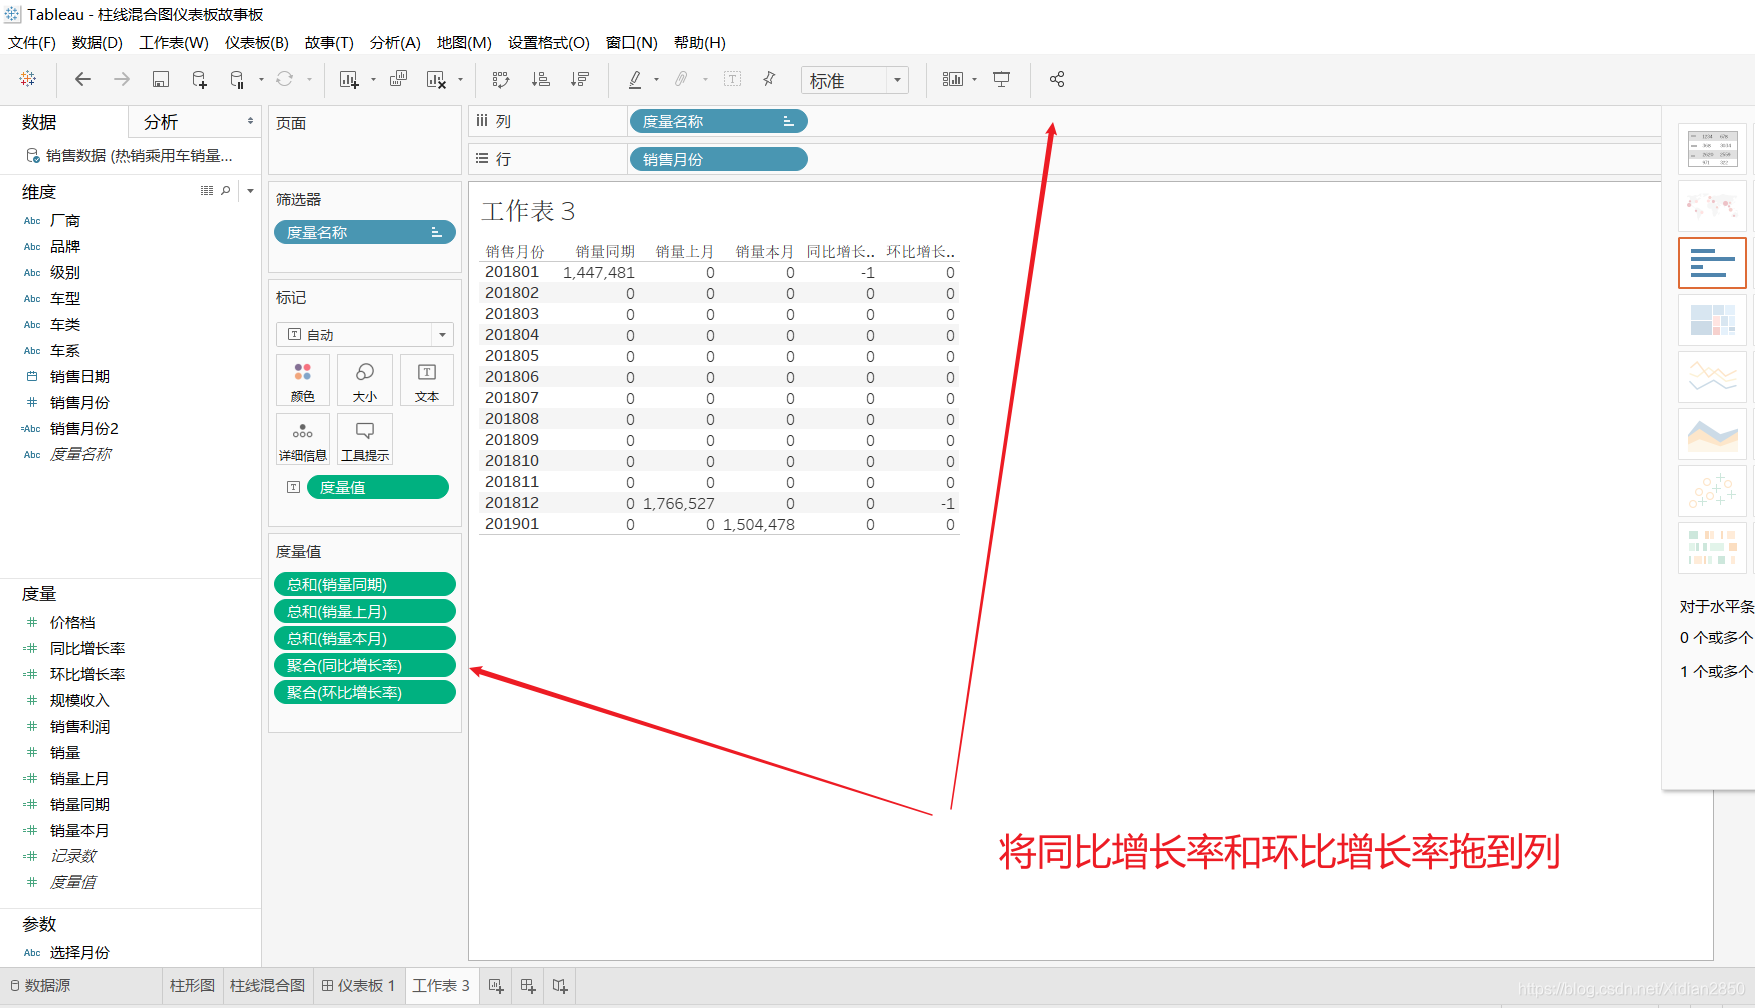
Task: Switch to the 仪表板 1 tab
Action: click(358, 986)
